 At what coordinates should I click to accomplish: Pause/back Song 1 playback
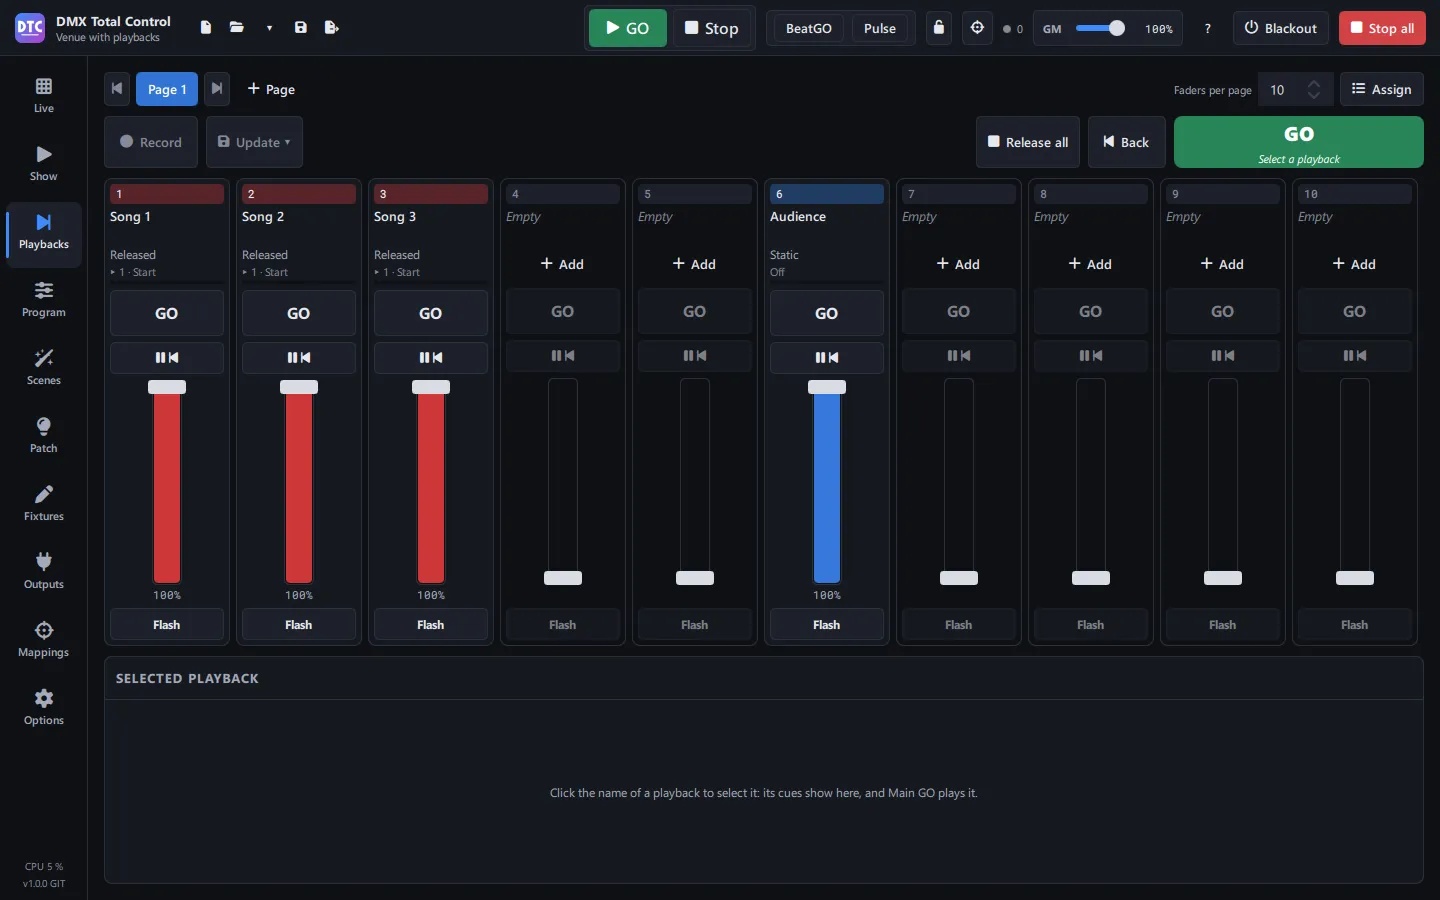[167, 358]
